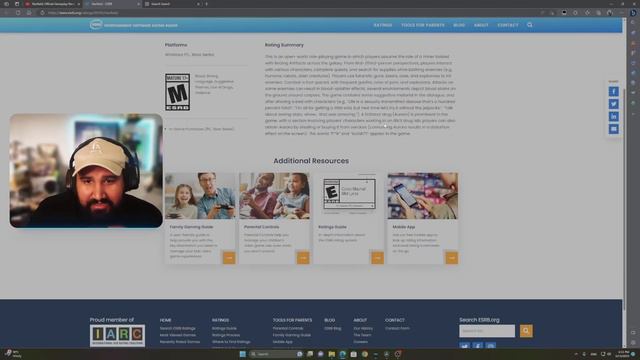
Task: Open footer link Search ESRB Ratings
Action: pos(178,329)
